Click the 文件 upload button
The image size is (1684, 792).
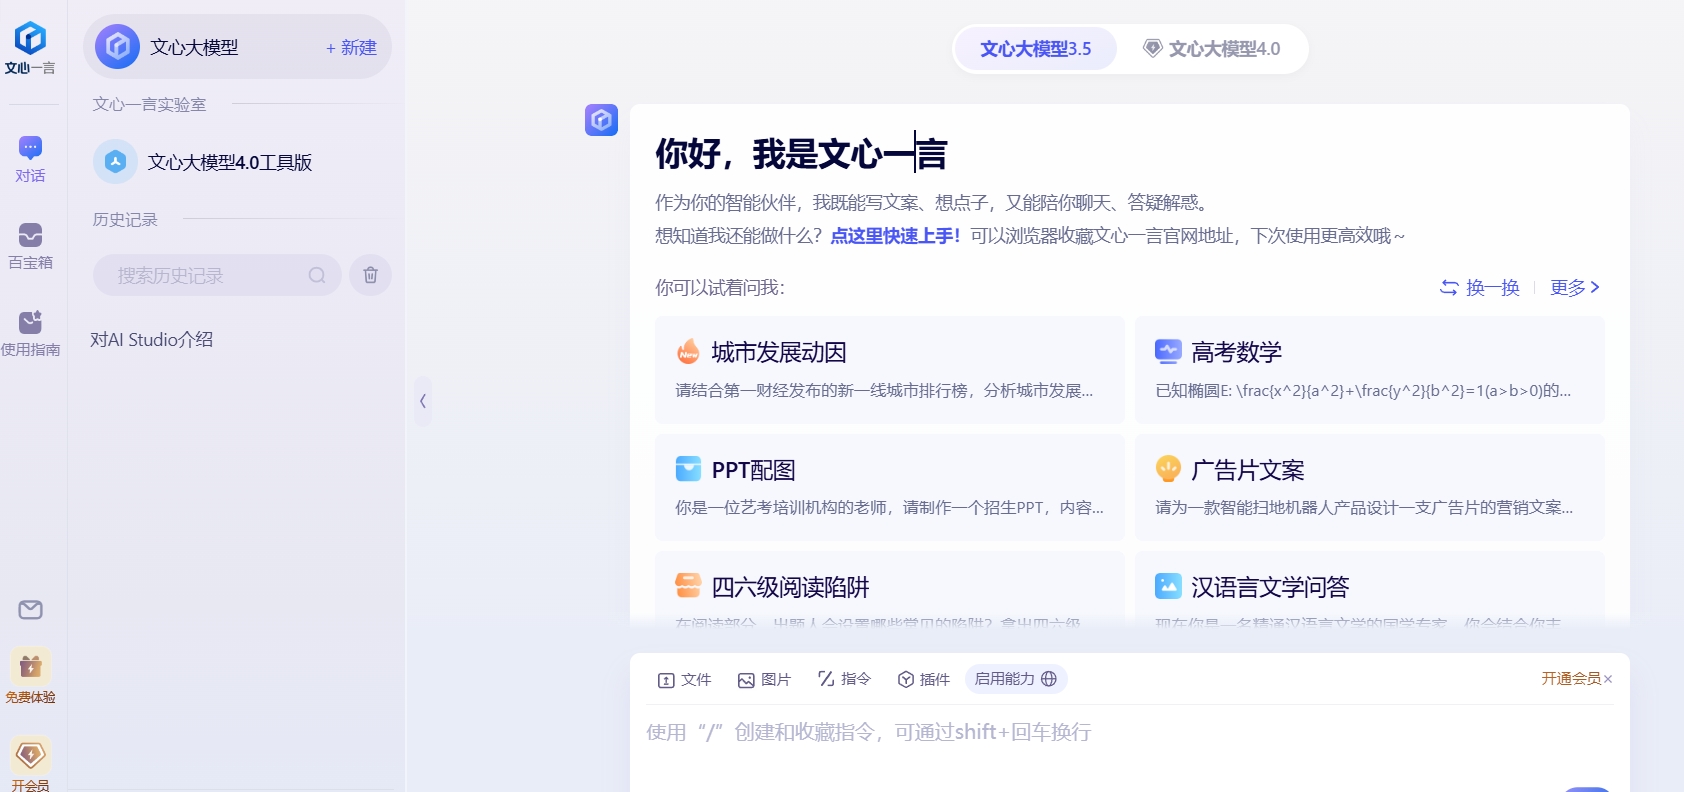coord(684,680)
